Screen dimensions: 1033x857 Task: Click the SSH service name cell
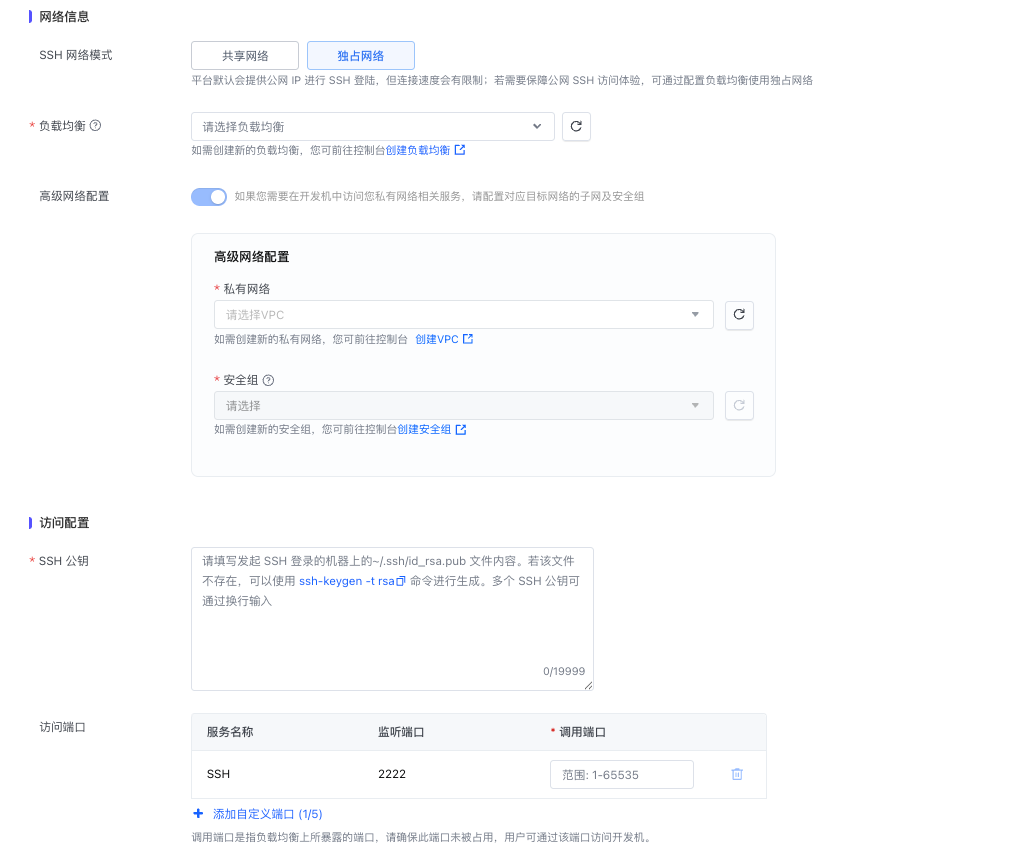[x=218, y=774]
